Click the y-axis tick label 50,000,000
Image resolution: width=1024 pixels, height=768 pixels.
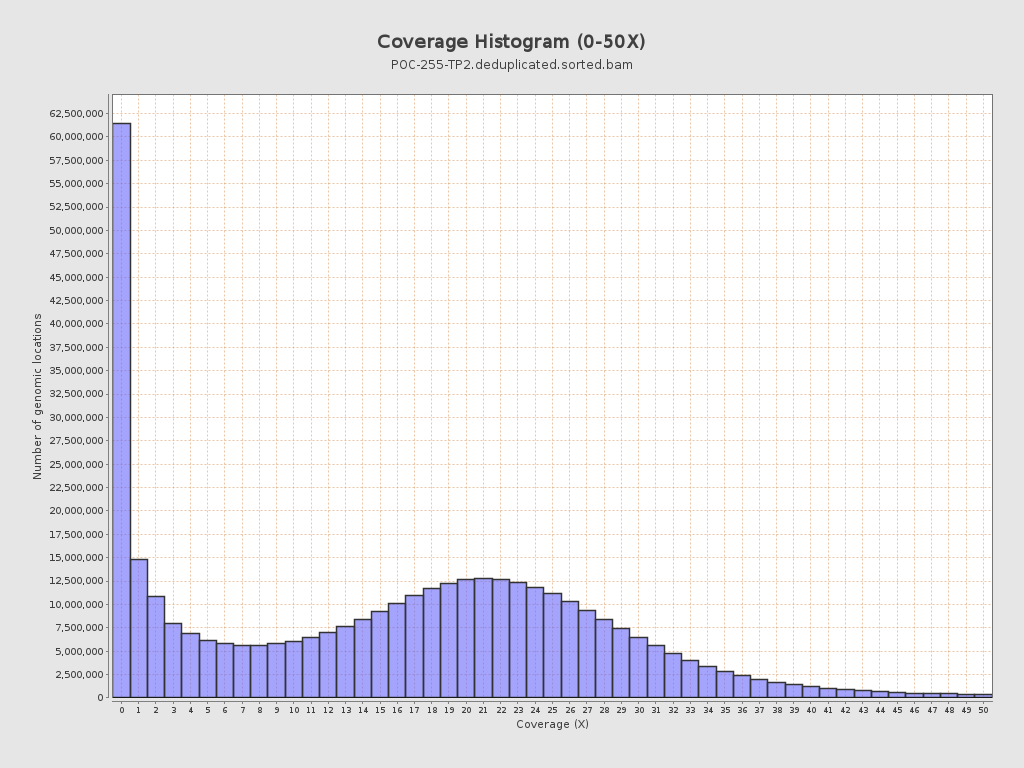coord(76,231)
